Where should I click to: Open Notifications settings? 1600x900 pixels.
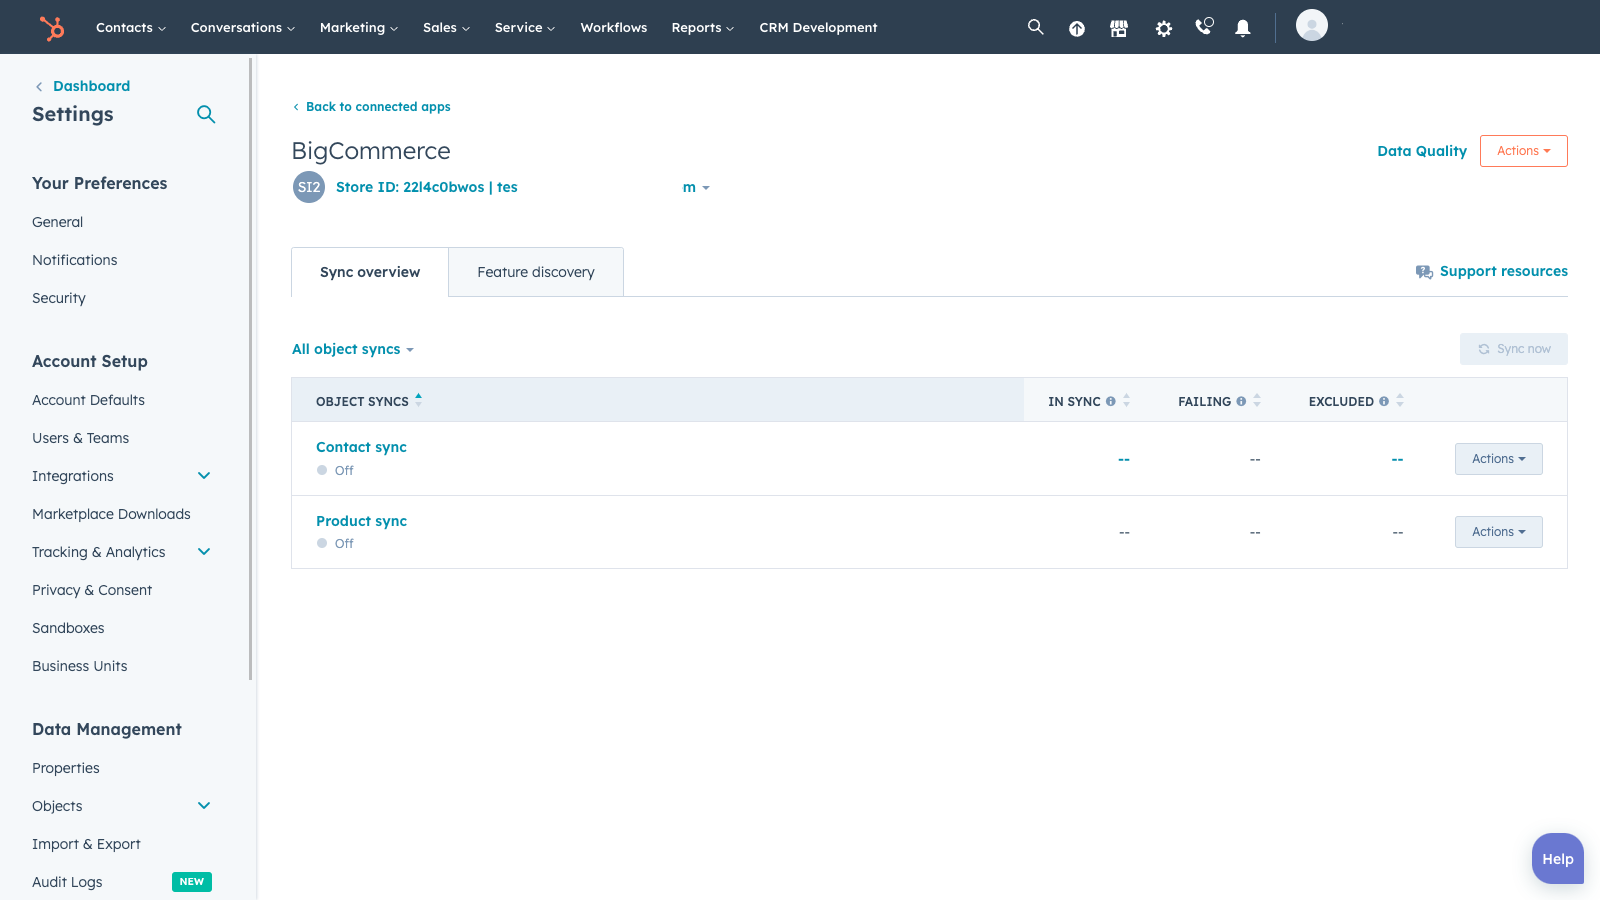[75, 260]
